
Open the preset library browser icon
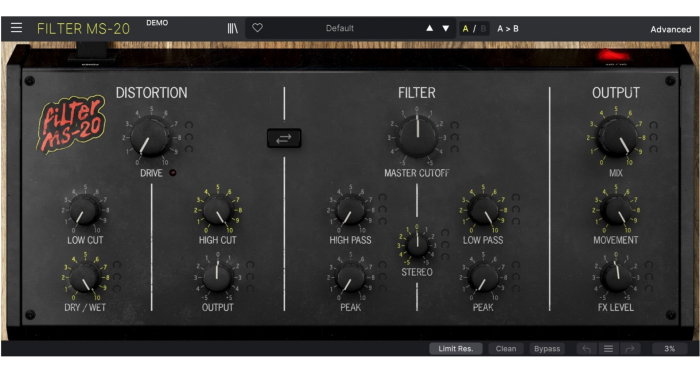pos(233,28)
